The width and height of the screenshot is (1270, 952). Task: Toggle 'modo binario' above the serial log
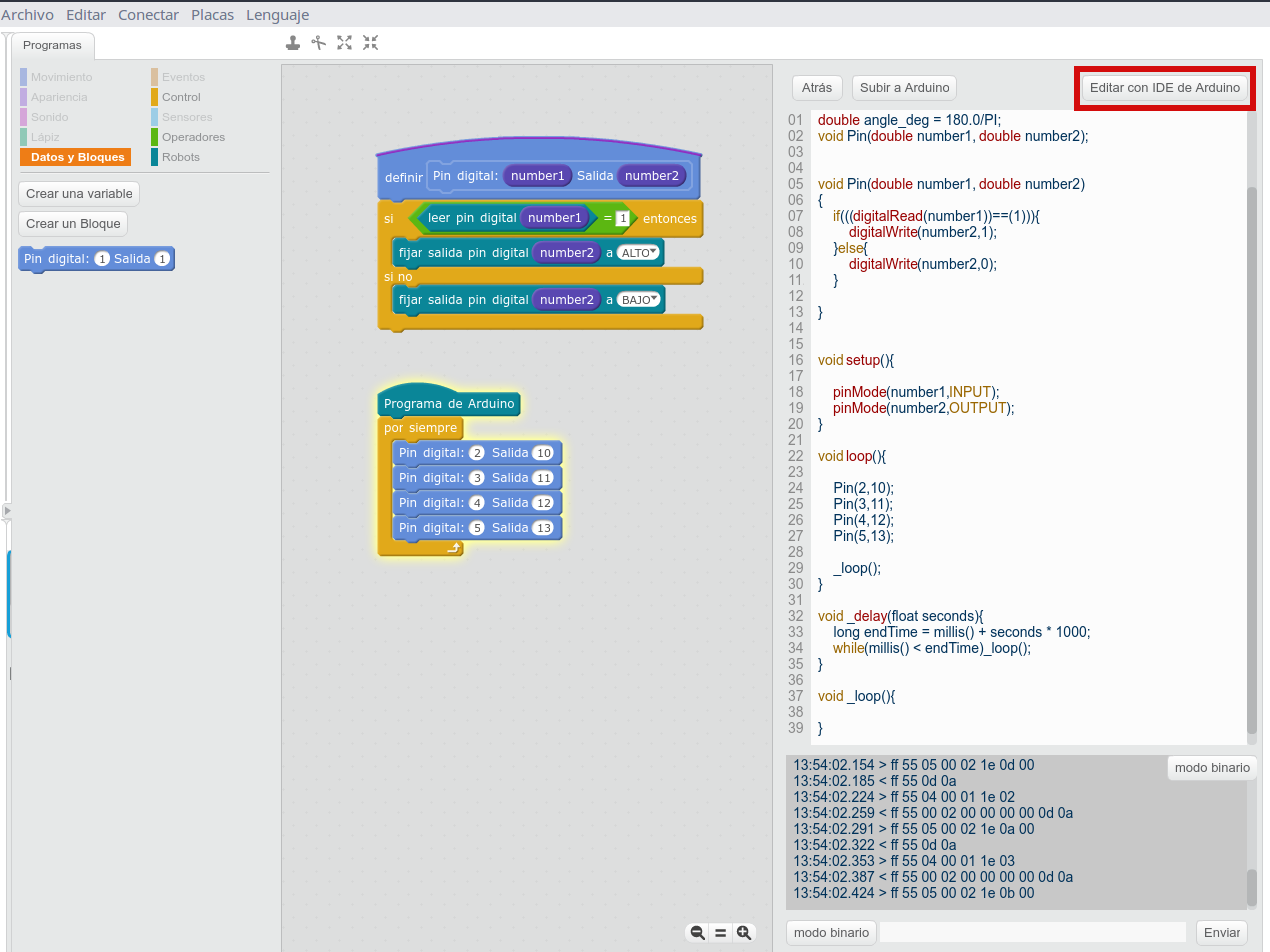coord(1211,768)
